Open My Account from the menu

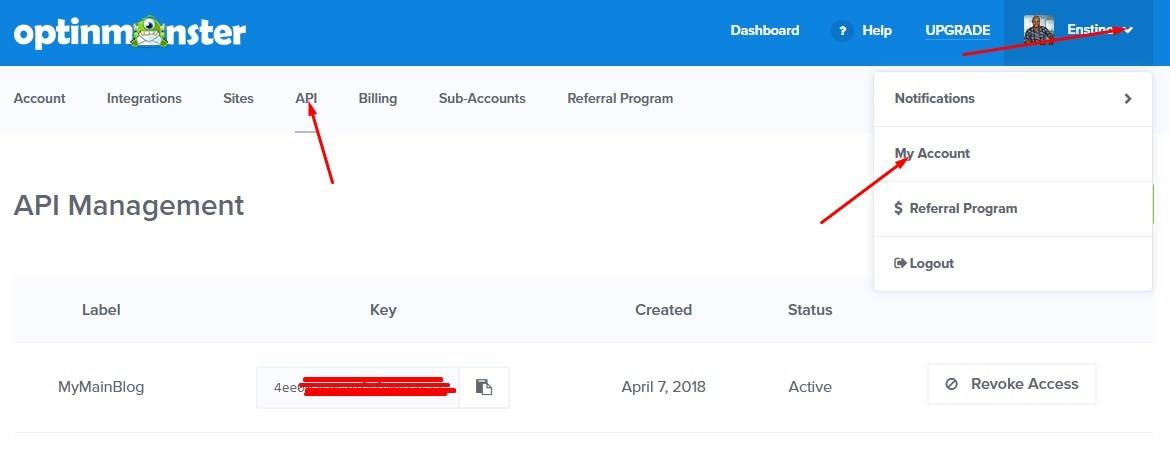(932, 153)
